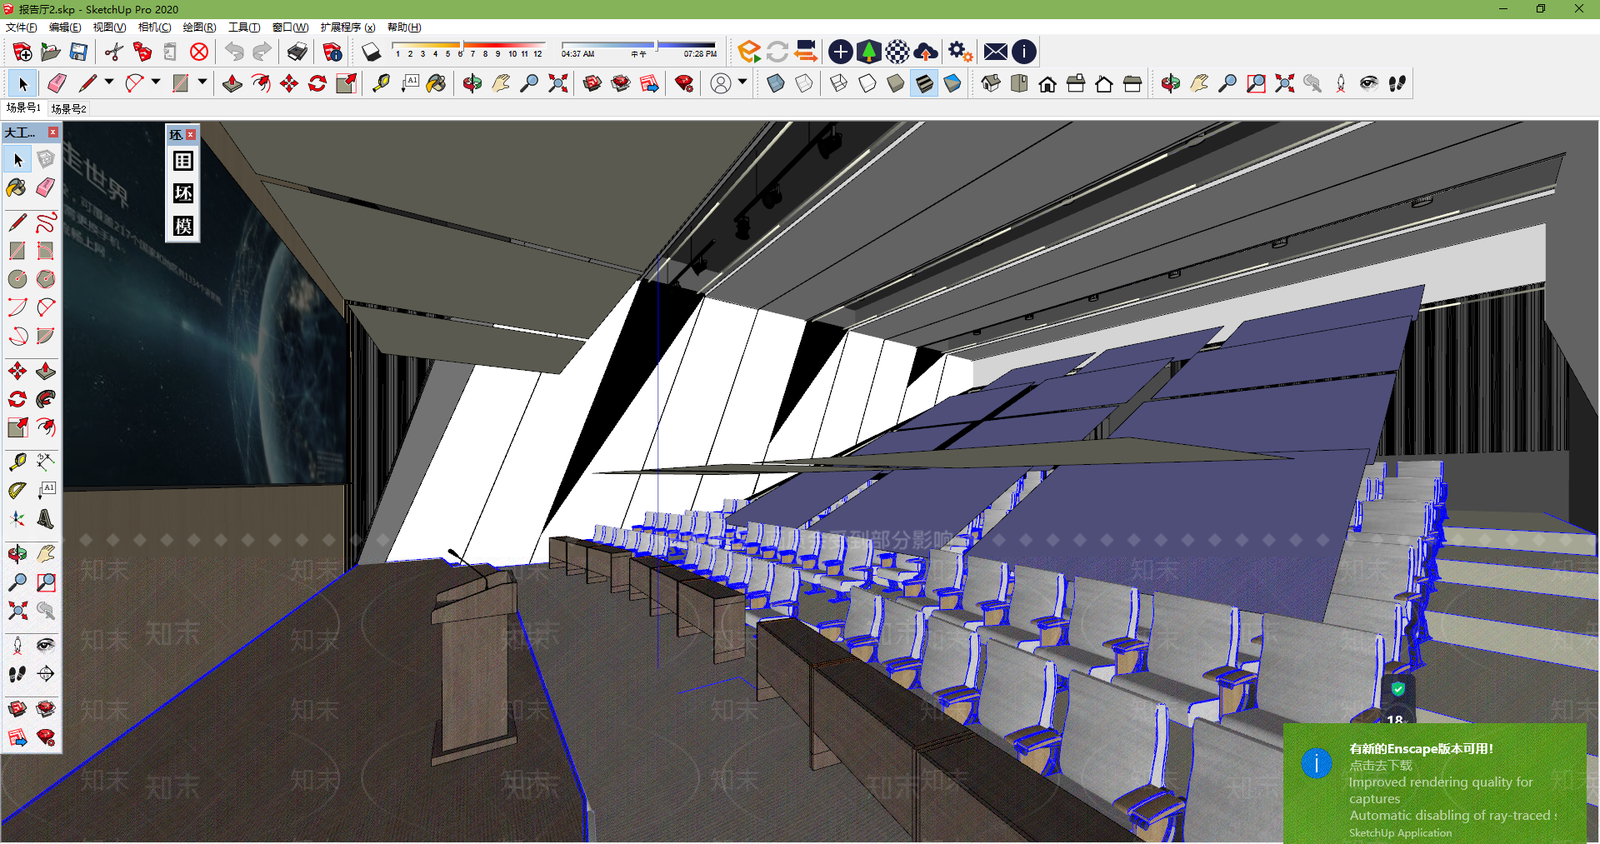Open Enscape settings gear icon
Screen dimensions: 1600x844
coord(960,51)
